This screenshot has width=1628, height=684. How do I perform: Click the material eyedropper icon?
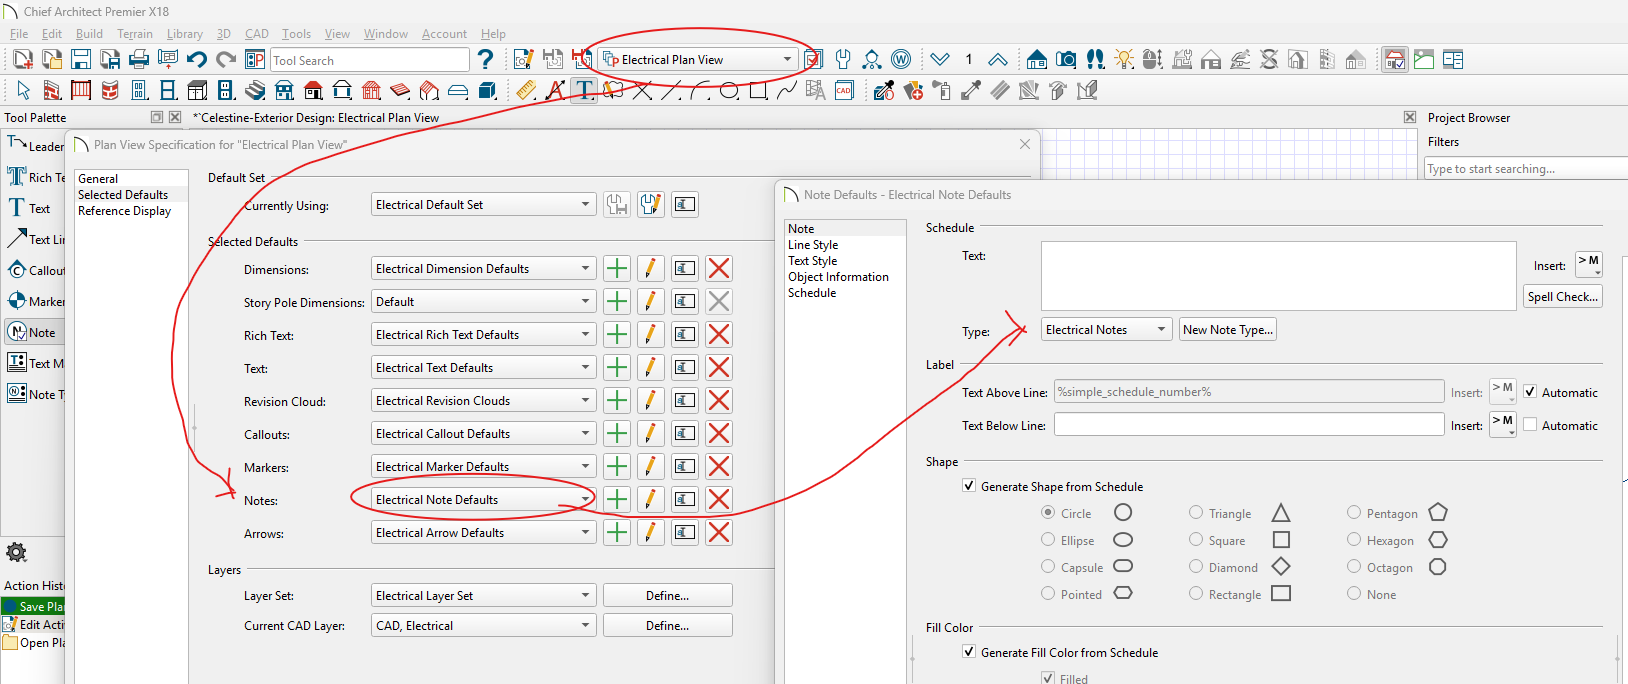click(884, 91)
